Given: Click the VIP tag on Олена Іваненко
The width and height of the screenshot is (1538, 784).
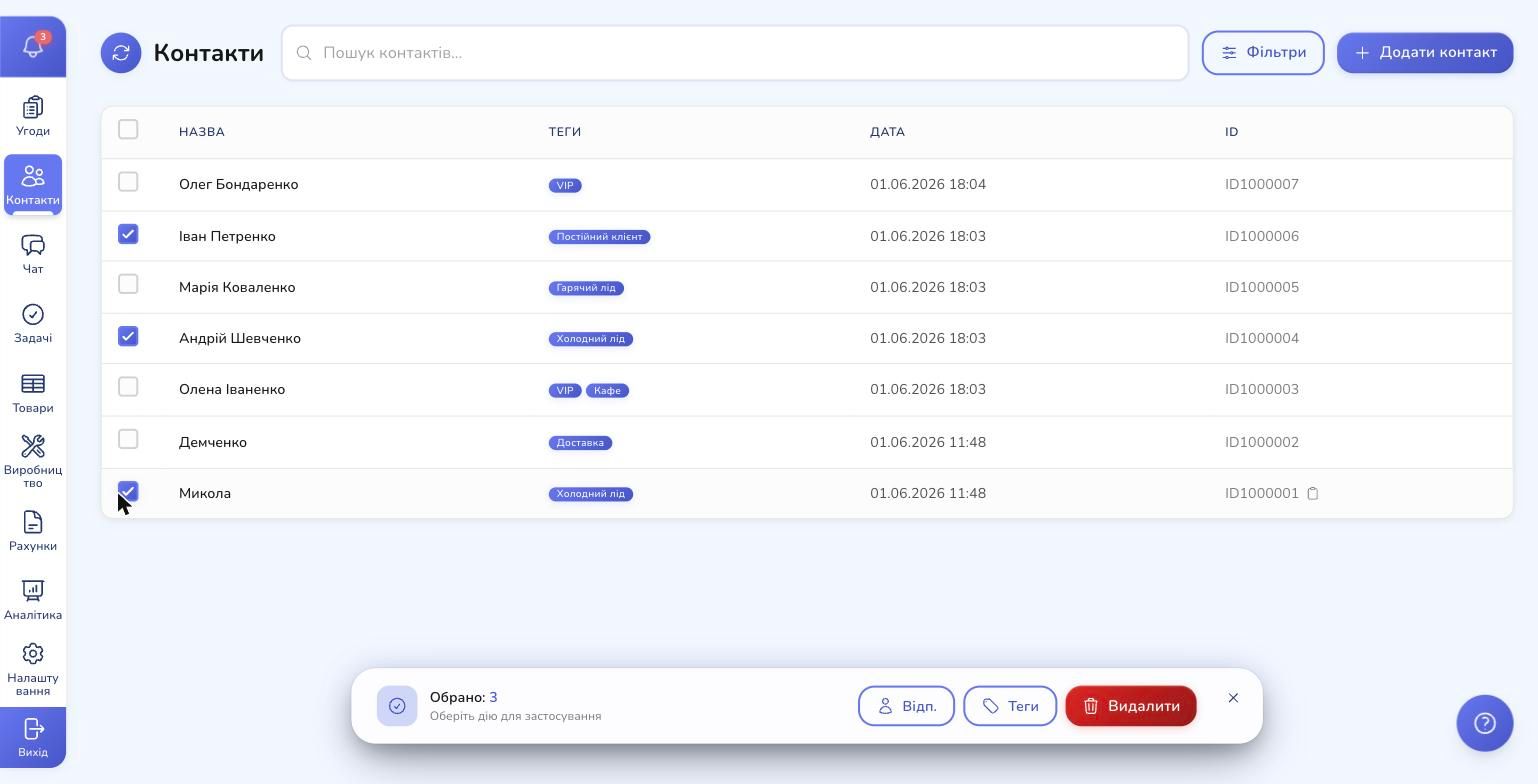Looking at the screenshot, I should pos(565,390).
